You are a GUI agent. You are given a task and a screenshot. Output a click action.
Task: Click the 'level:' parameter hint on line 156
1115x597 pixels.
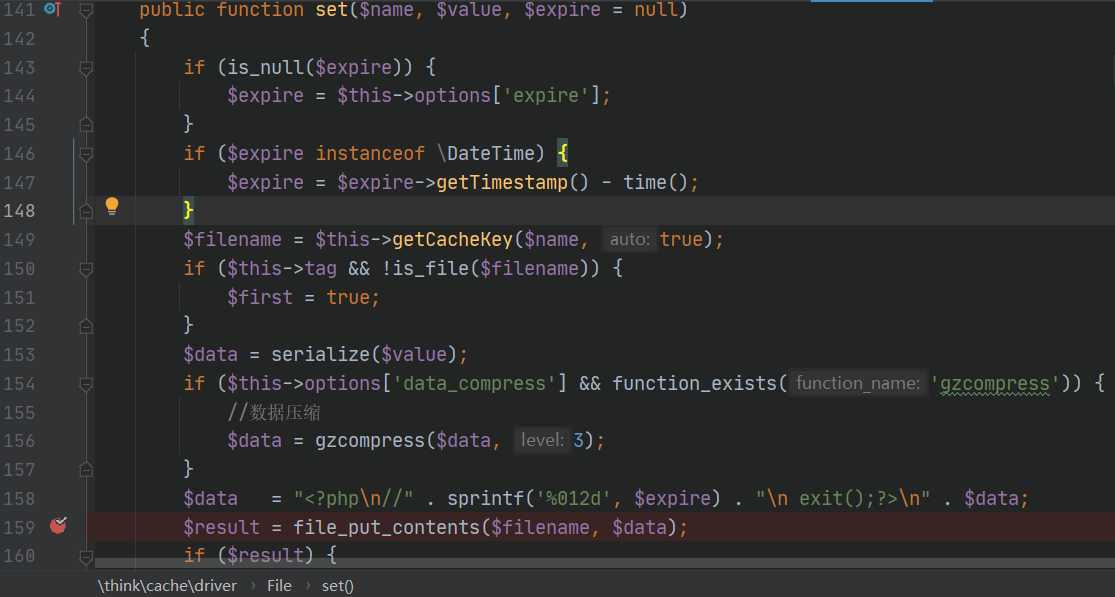coord(543,441)
